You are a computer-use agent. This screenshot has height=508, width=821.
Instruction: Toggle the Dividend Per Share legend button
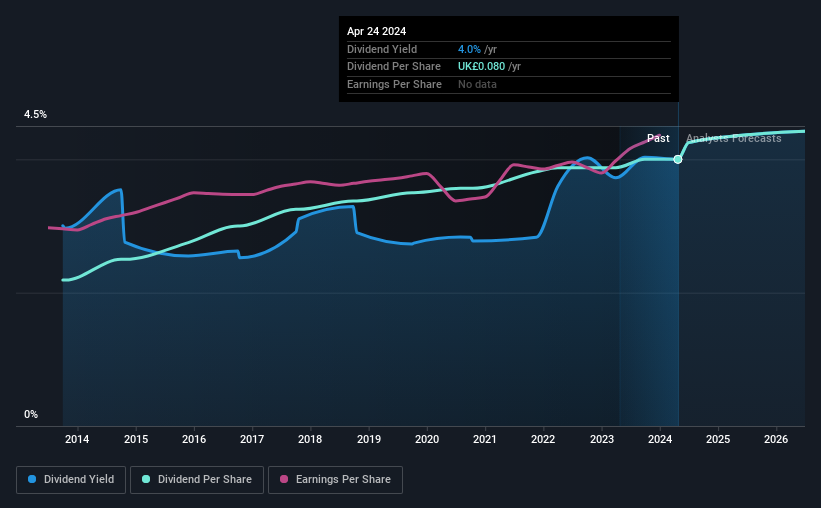(x=197, y=480)
